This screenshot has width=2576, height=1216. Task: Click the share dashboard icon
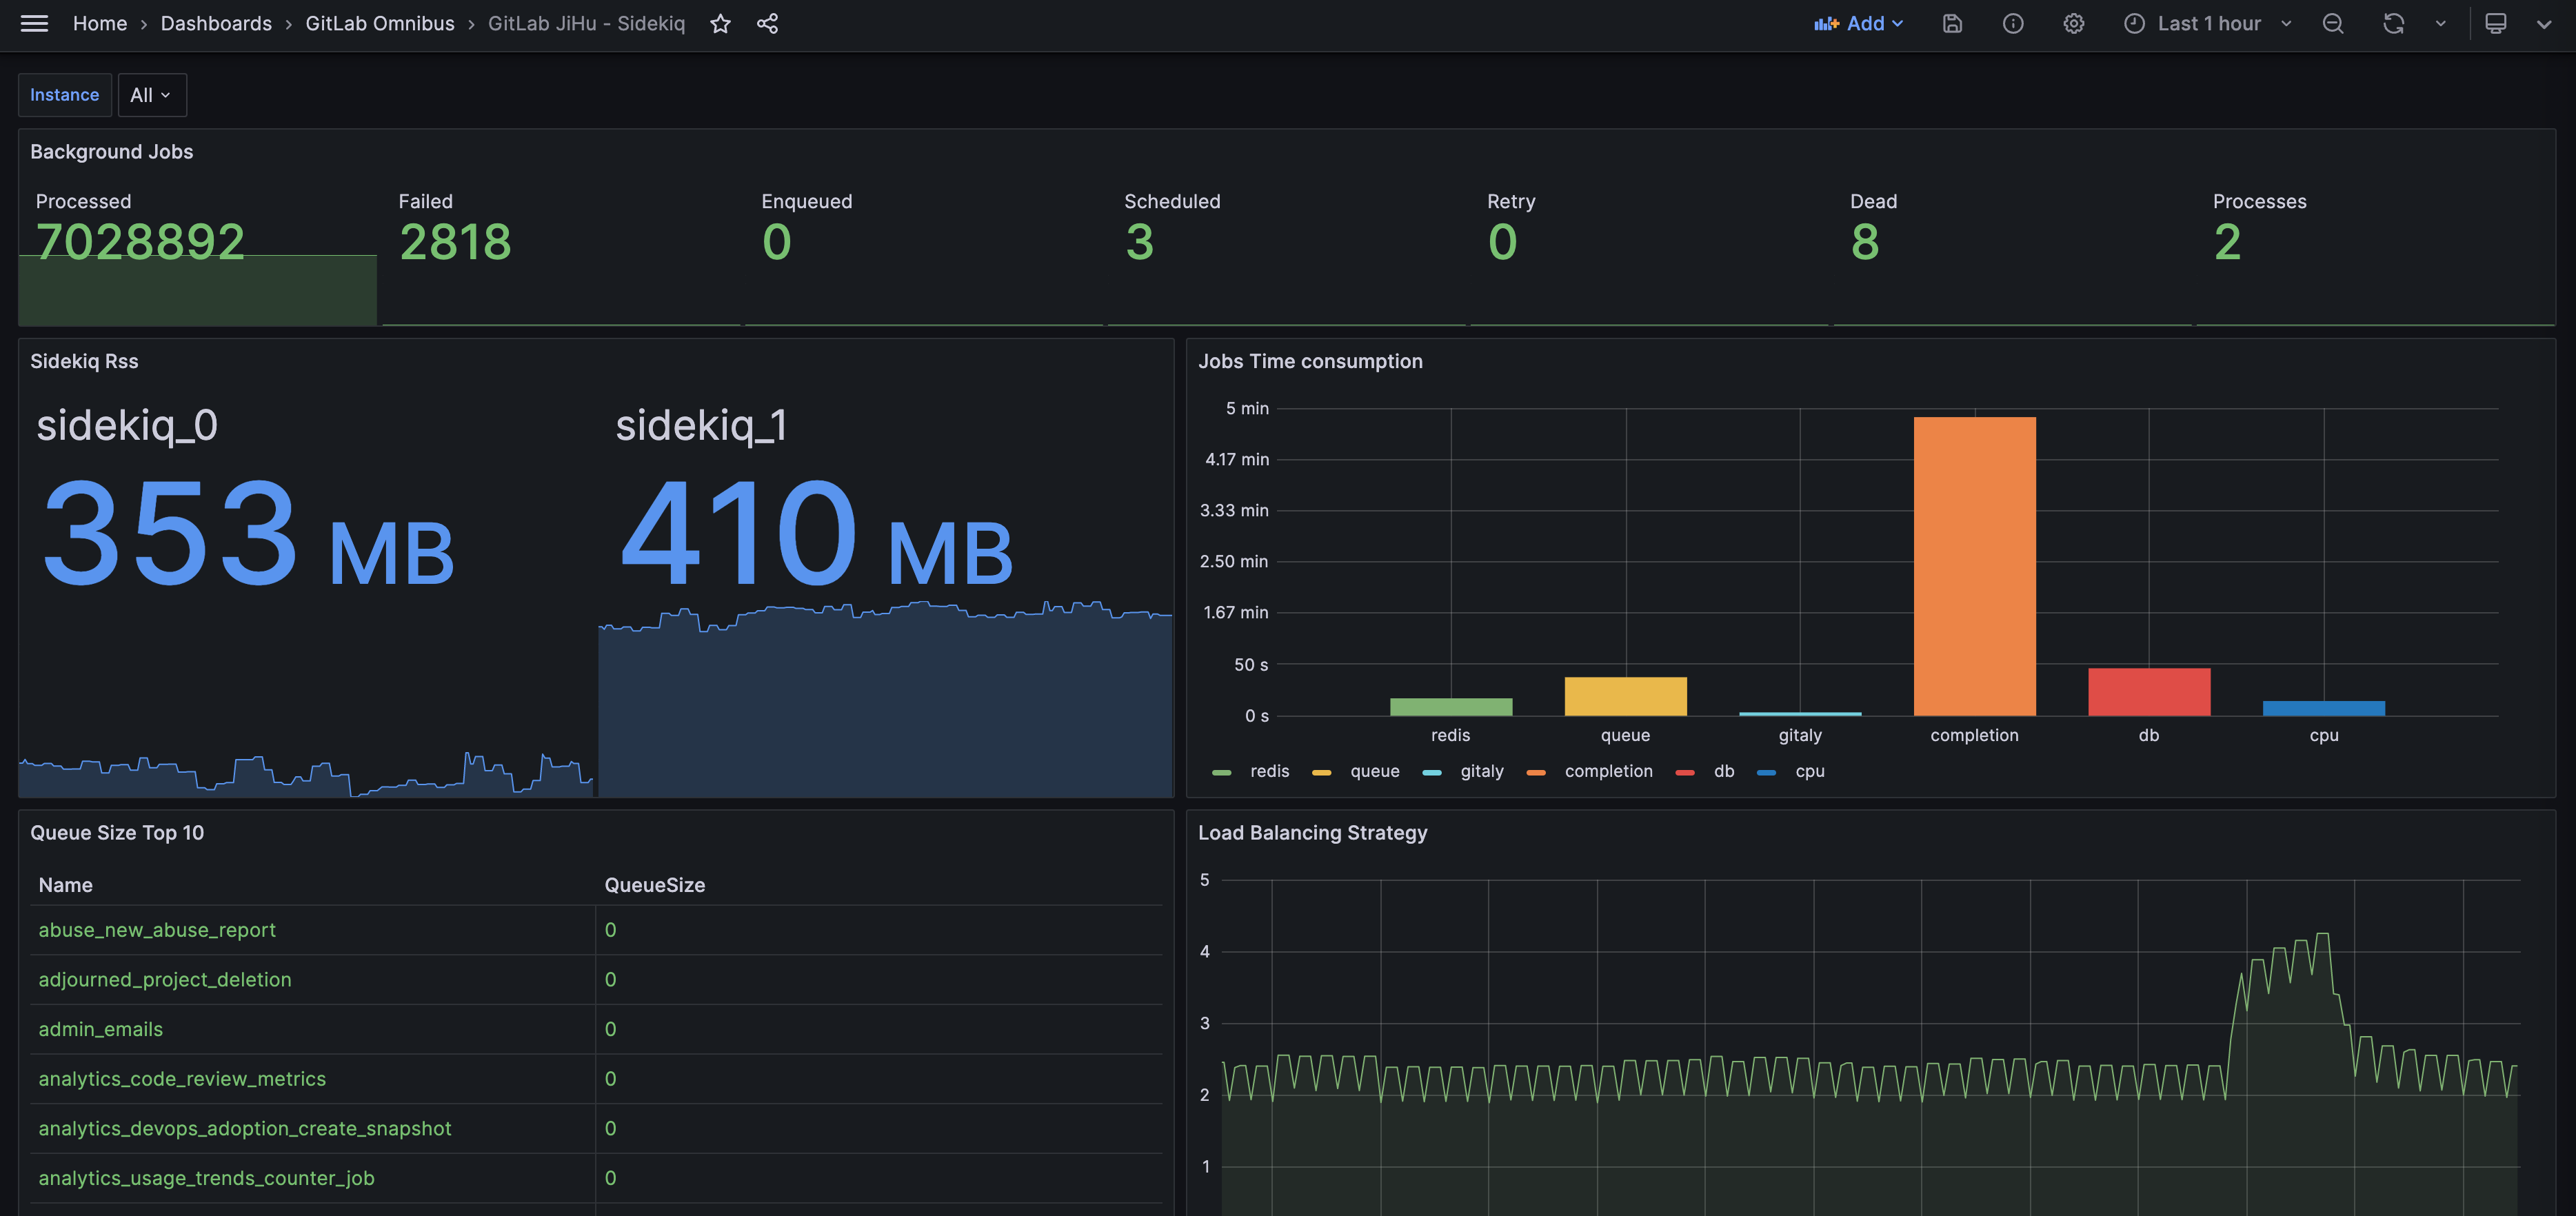[x=767, y=23]
